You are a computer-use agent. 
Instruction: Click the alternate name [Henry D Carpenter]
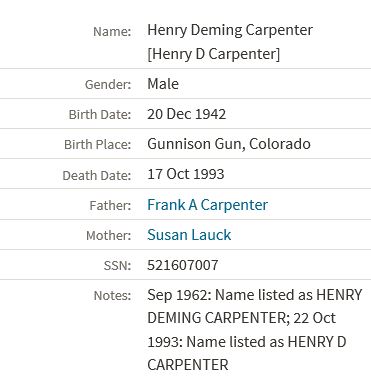(x=214, y=54)
